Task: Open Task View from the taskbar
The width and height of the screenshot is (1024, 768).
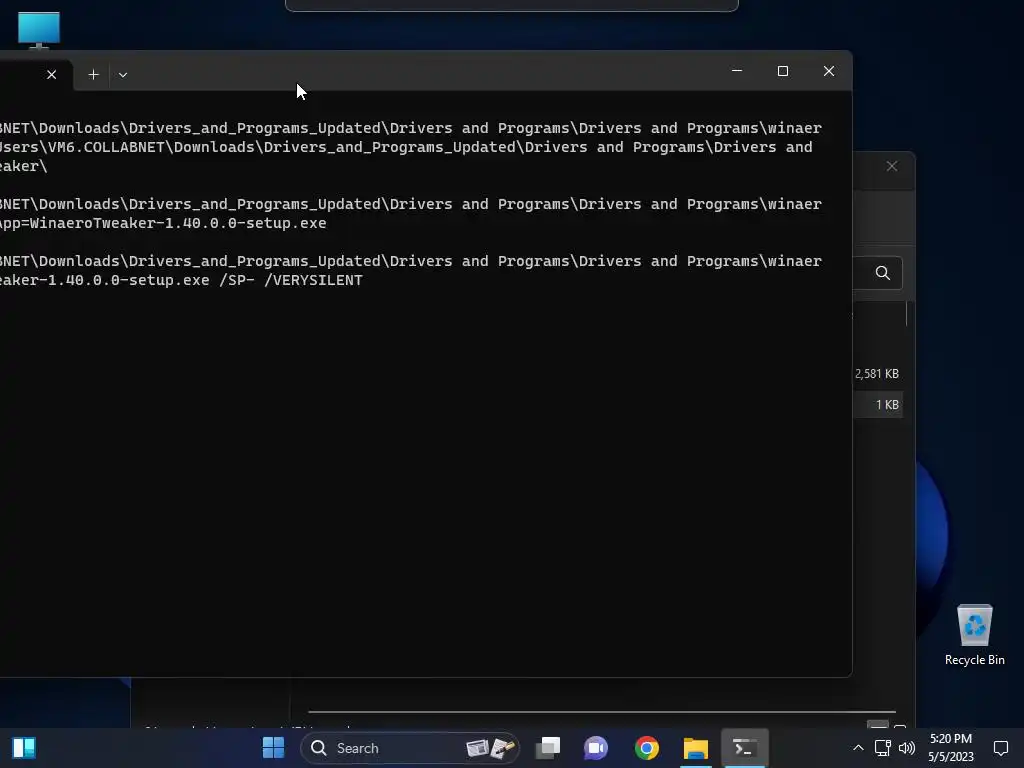Action: point(548,748)
